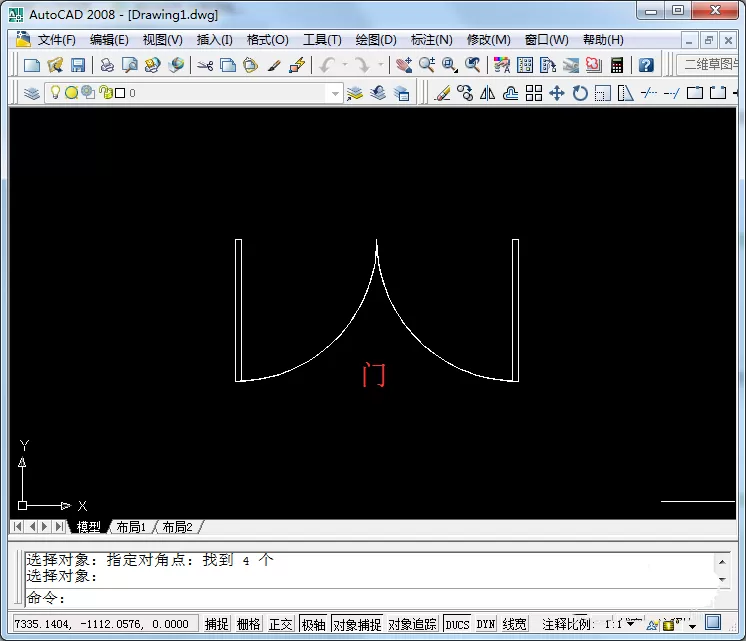Click Make Object's Layer Current icon
Viewport: 746px width, 641px height.
click(354, 93)
